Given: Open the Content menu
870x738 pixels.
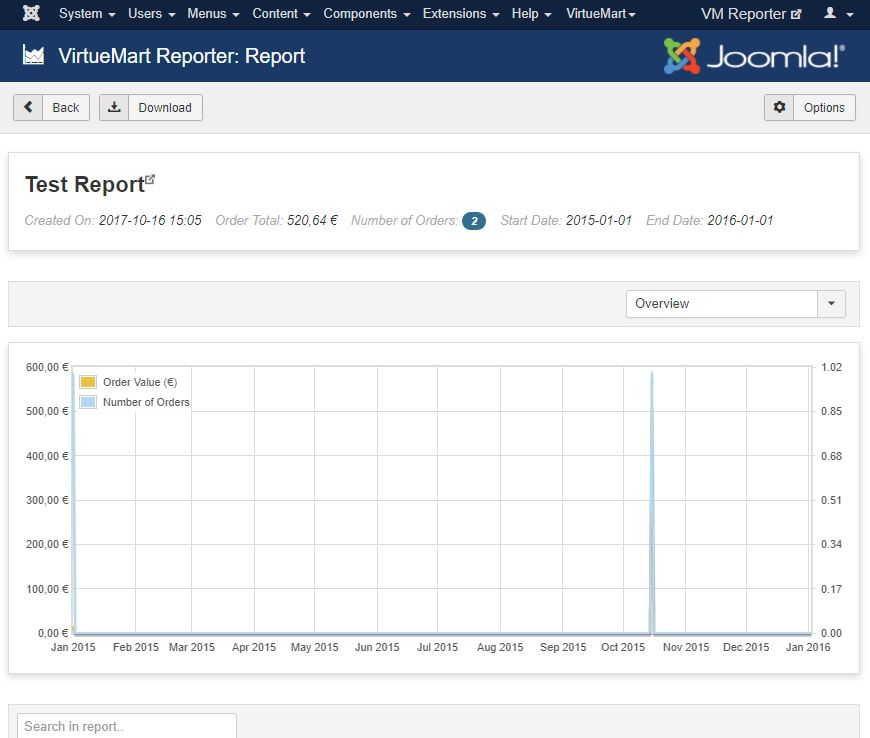Looking at the screenshot, I should coord(281,14).
